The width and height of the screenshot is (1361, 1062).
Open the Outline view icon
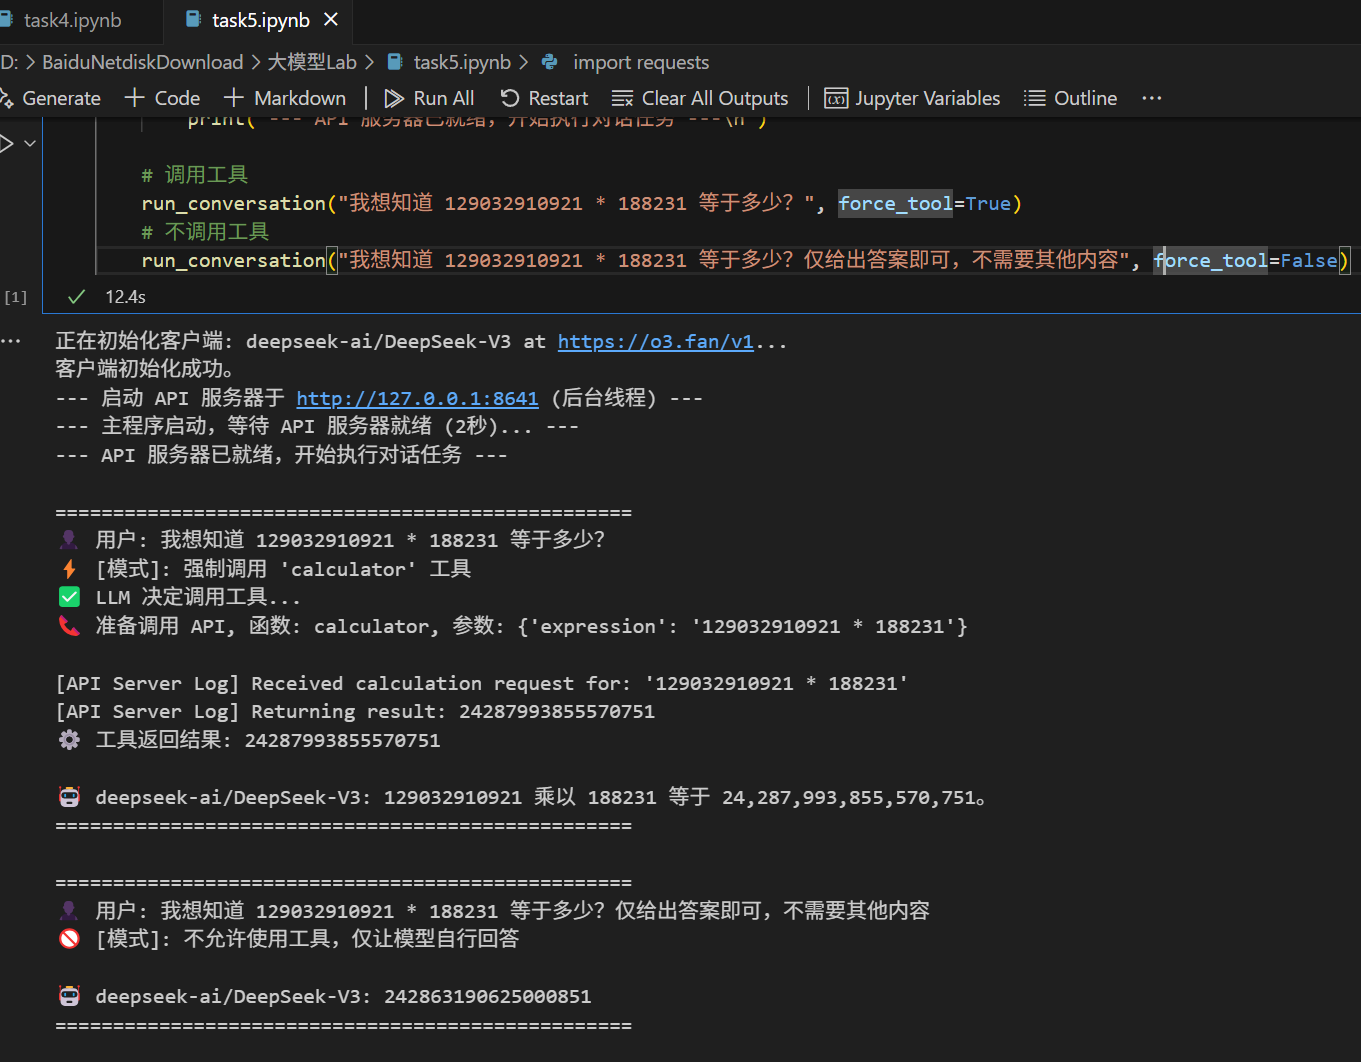pos(1034,97)
